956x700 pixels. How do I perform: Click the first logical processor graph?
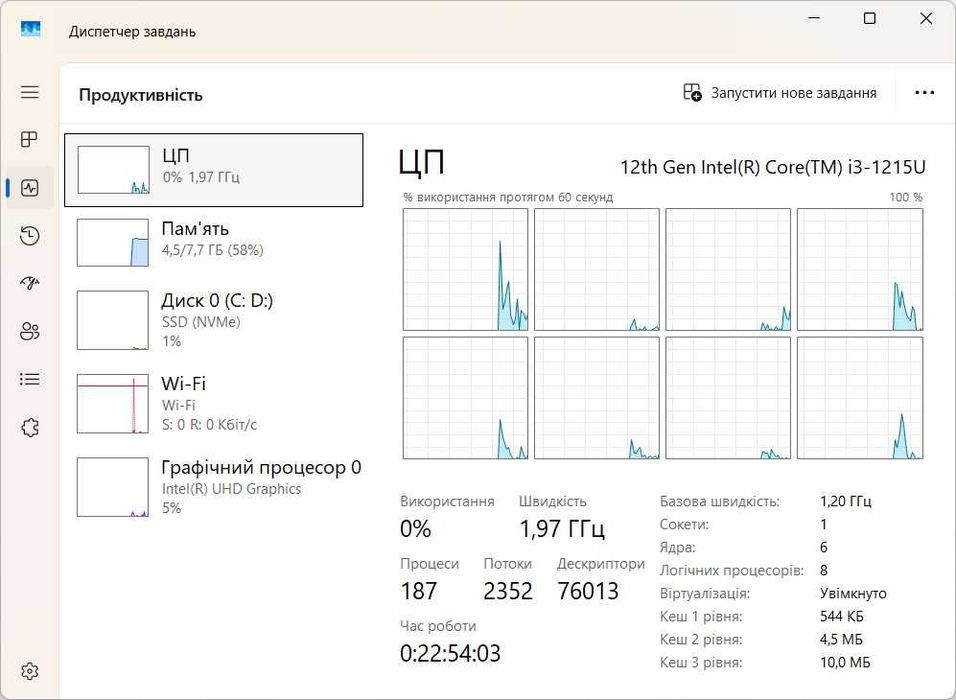(466, 270)
